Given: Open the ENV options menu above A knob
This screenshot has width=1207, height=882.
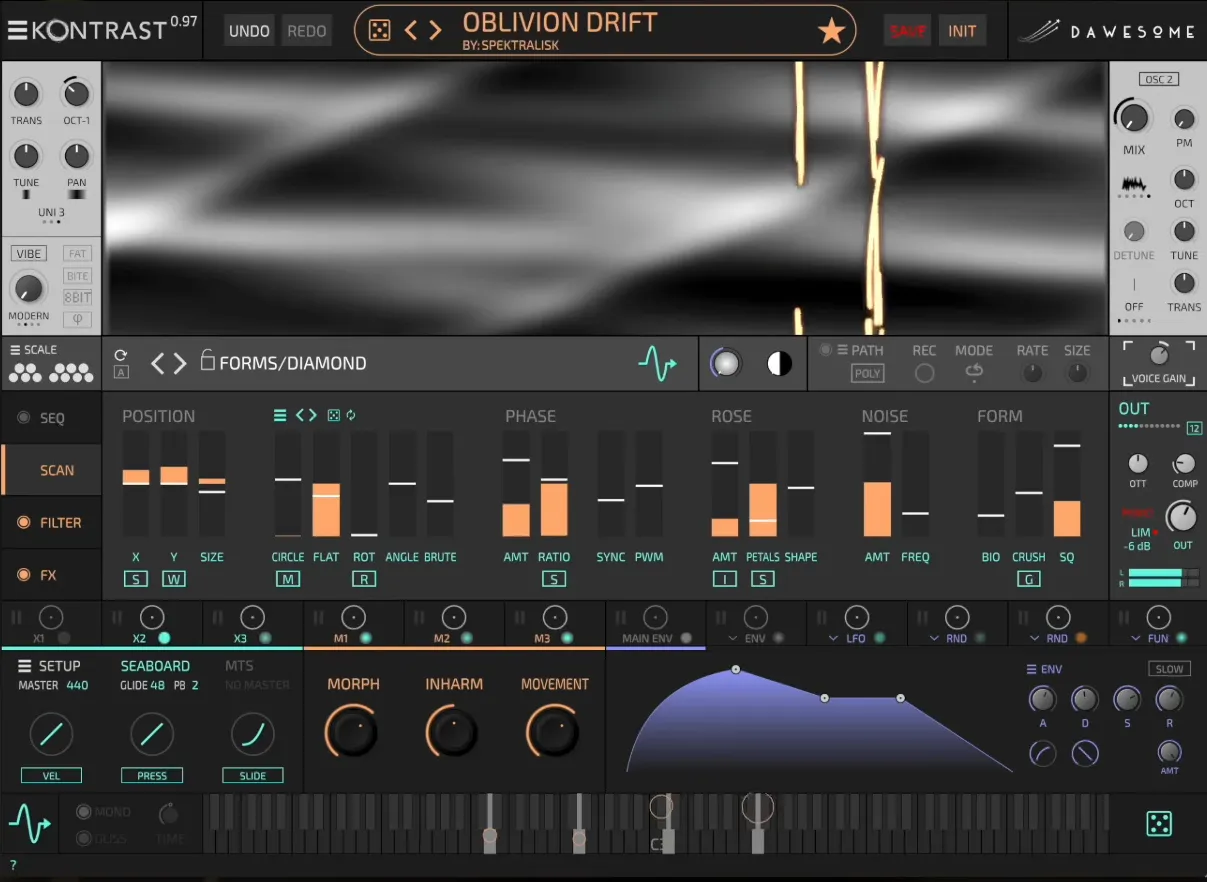Looking at the screenshot, I should pyautogui.click(x=1044, y=669).
